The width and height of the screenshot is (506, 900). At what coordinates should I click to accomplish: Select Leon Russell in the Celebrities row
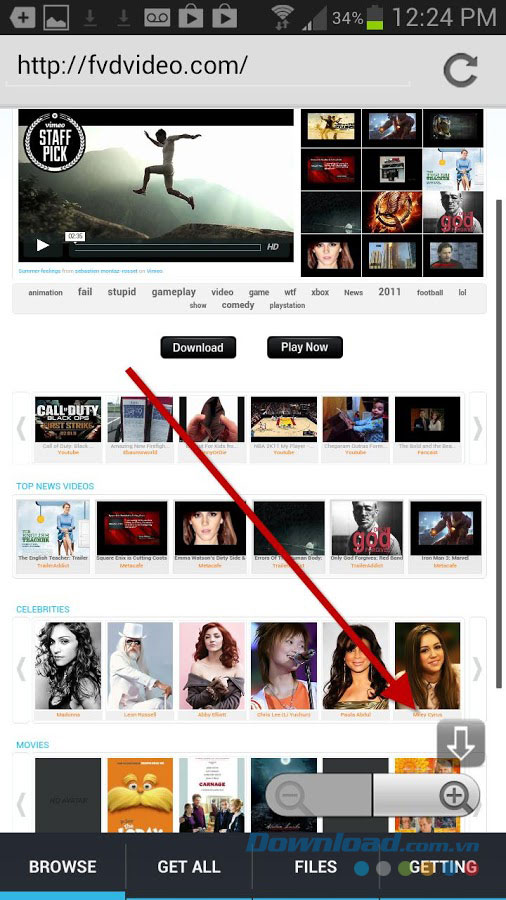coord(140,666)
